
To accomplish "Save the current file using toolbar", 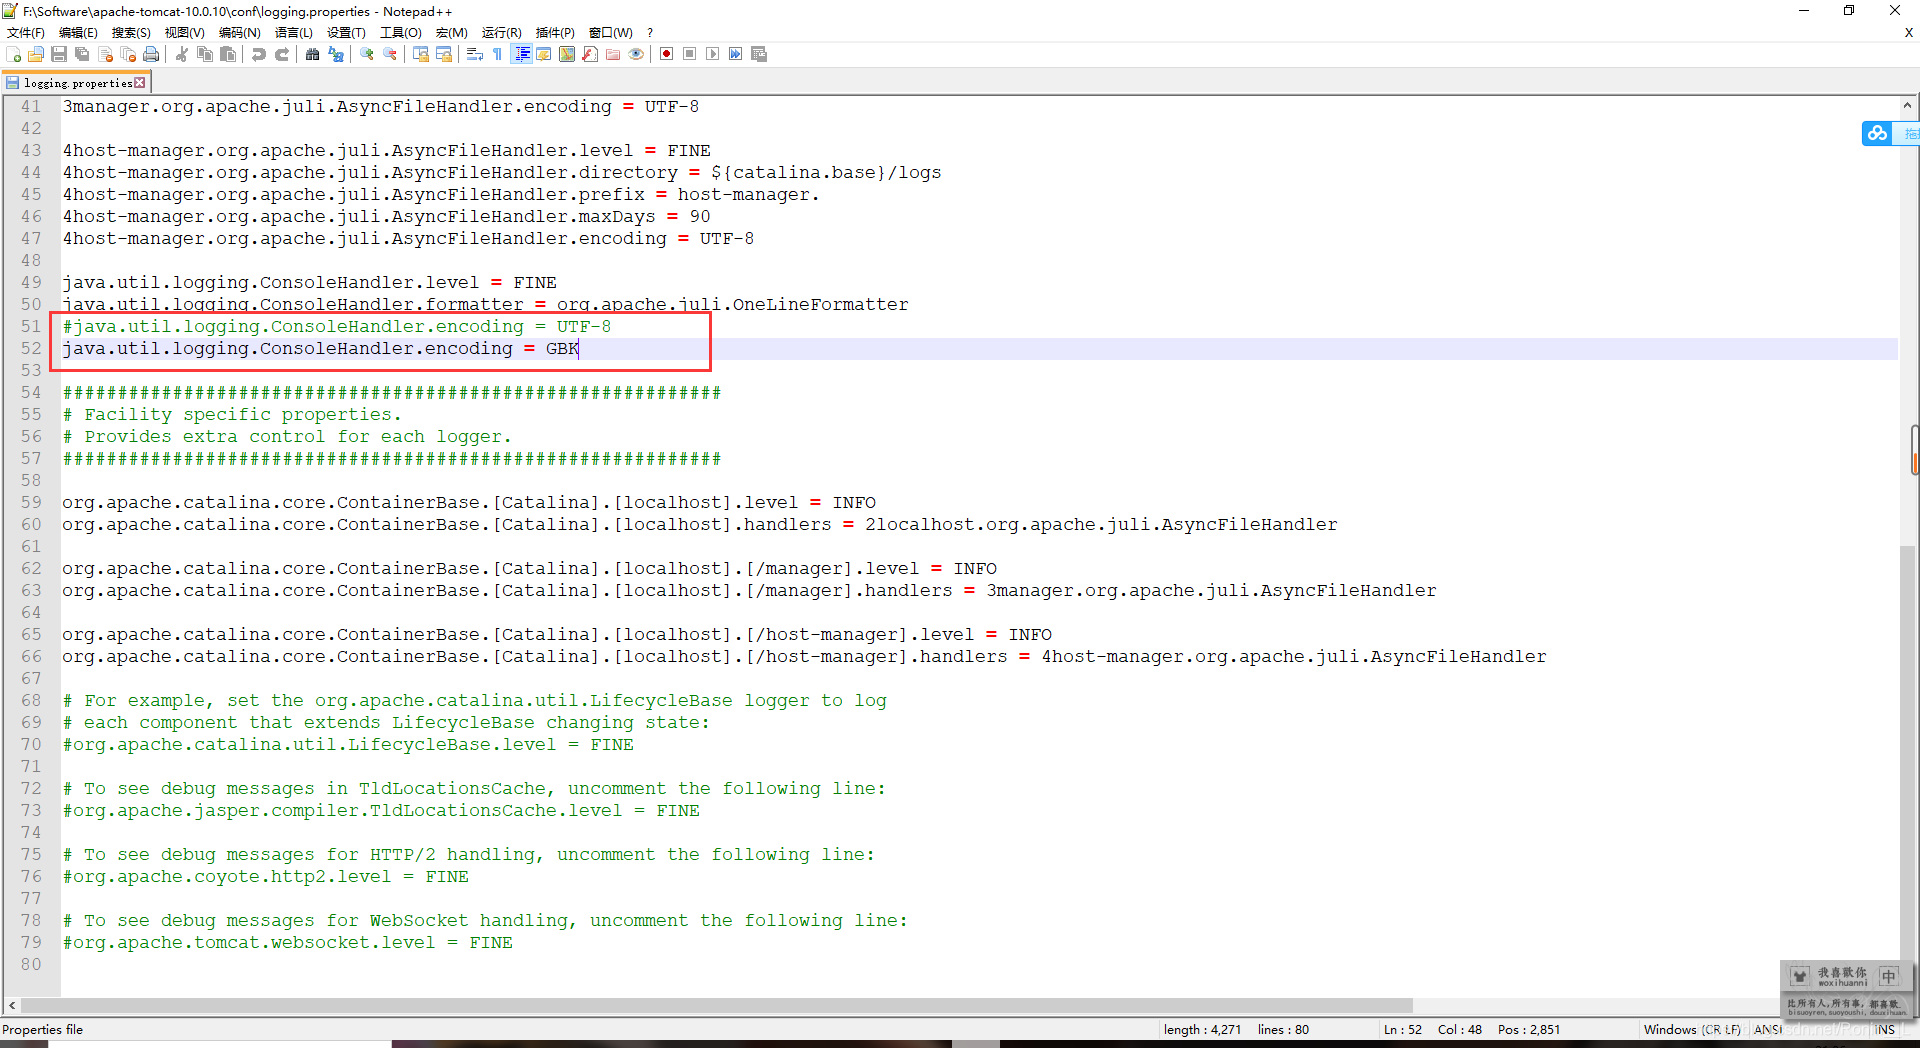I will coord(59,54).
